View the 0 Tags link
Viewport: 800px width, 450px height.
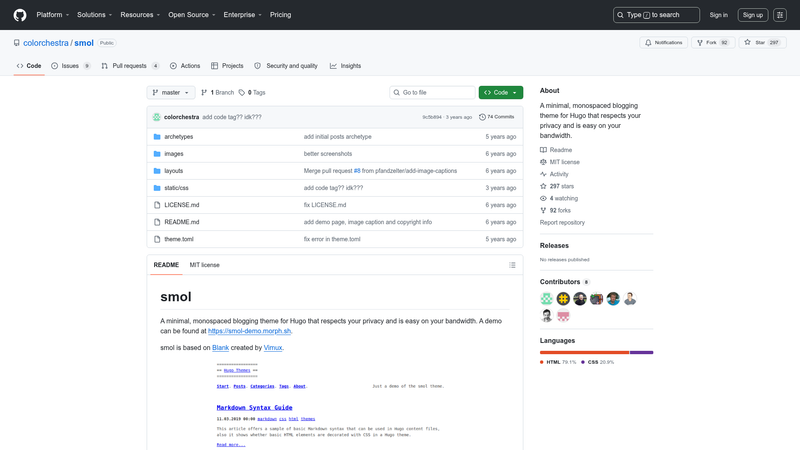(x=252, y=92)
